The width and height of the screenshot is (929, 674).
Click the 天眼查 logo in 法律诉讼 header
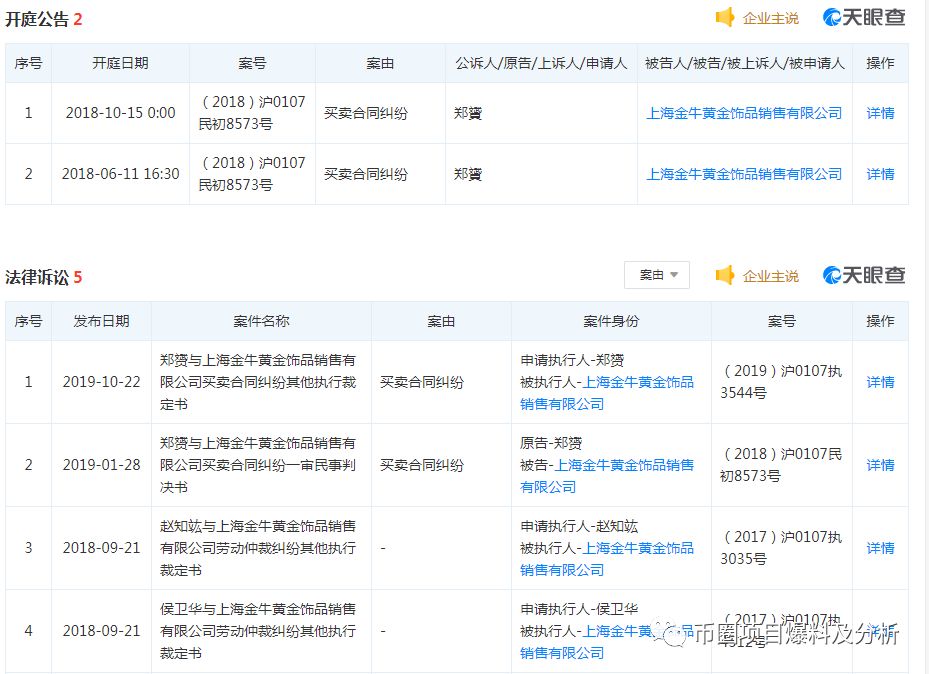(x=864, y=275)
